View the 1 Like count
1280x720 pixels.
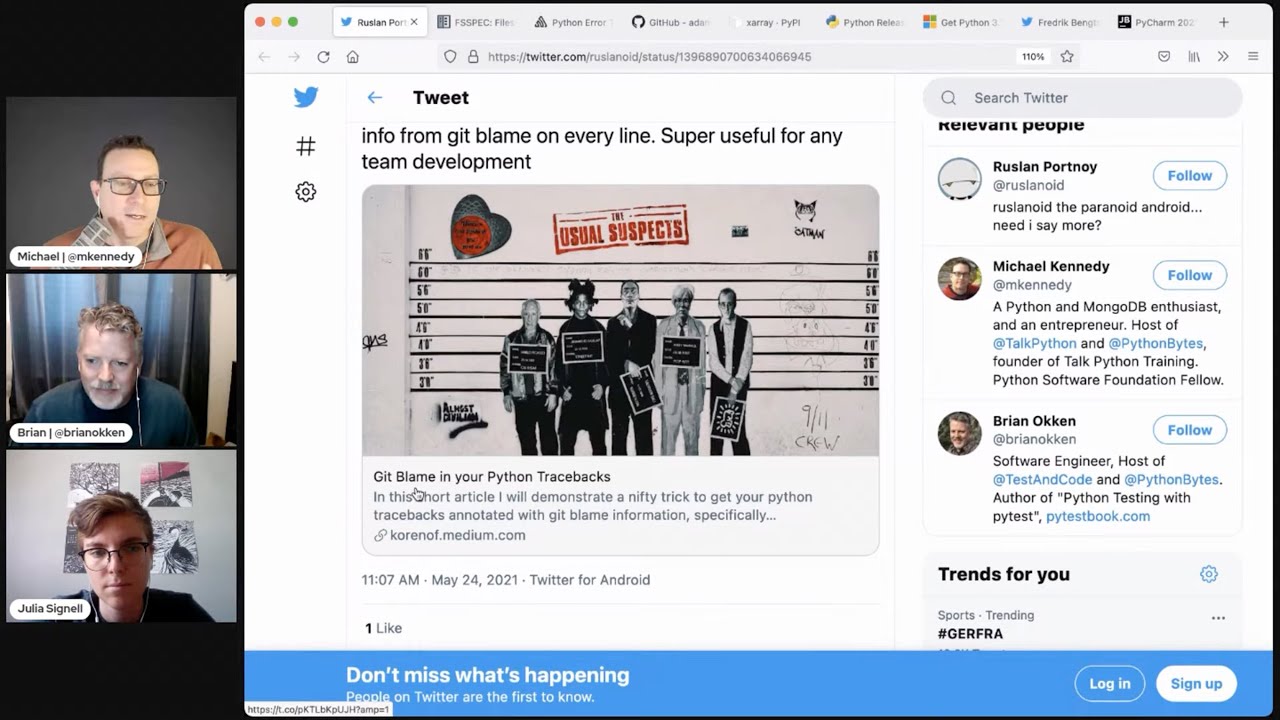click(383, 628)
